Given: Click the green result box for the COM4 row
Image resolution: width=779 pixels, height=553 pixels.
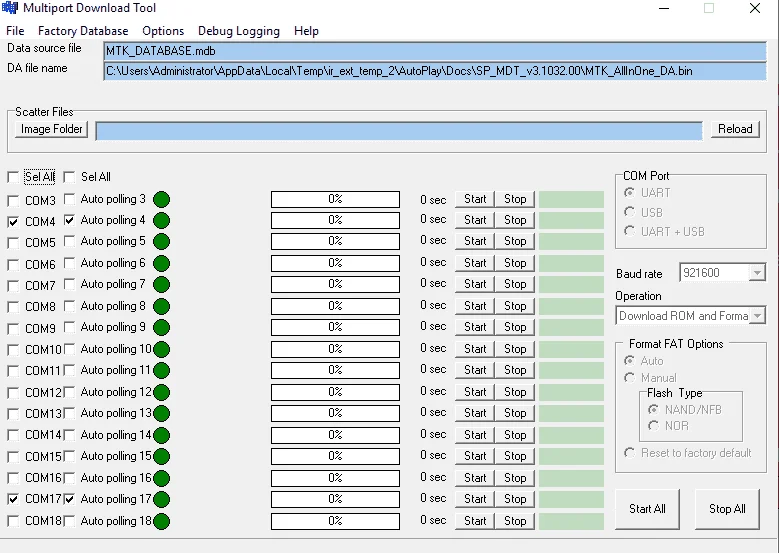Looking at the screenshot, I should coord(571,220).
